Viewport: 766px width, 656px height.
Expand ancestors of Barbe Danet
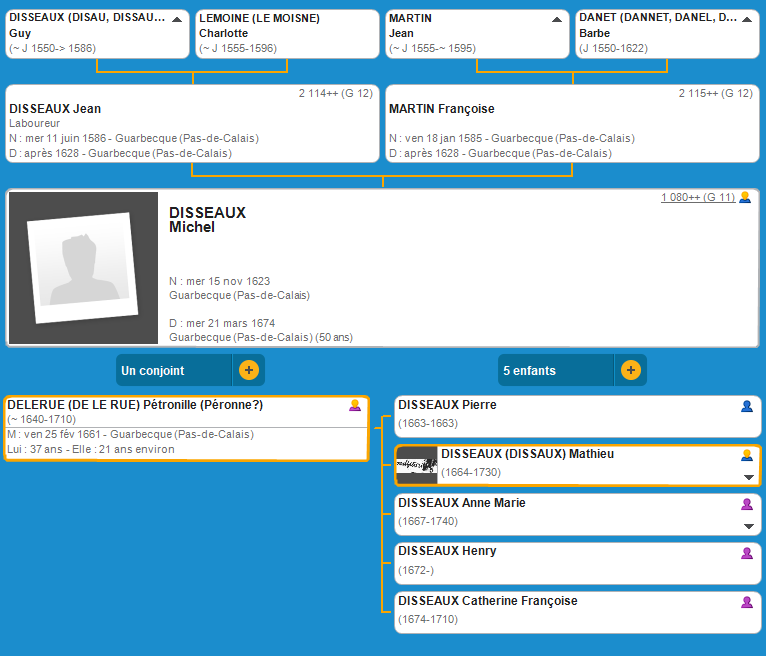(747, 19)
